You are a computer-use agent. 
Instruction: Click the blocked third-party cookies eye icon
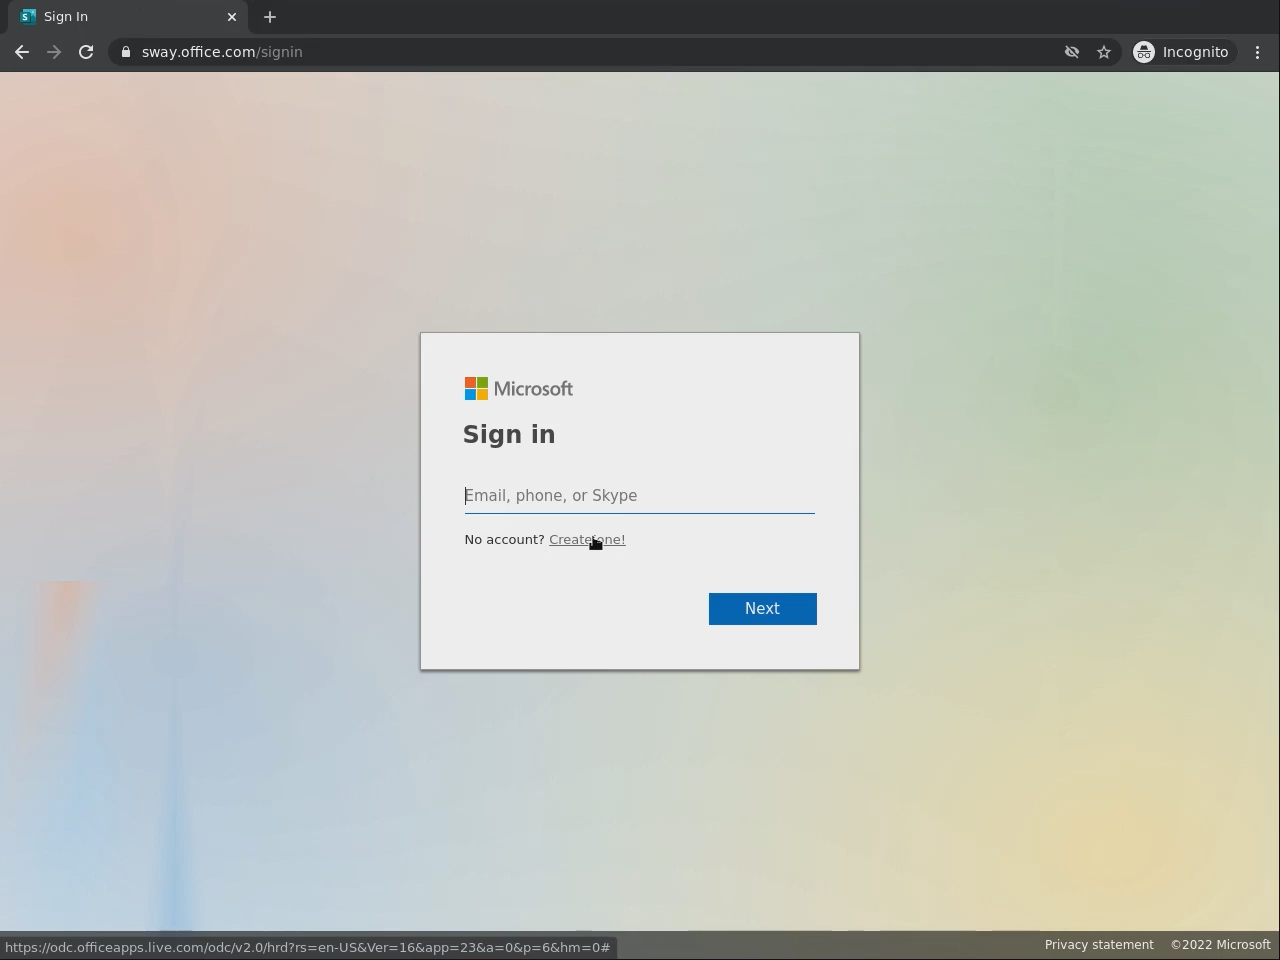pyautogui.click(x=1072, y=52)
